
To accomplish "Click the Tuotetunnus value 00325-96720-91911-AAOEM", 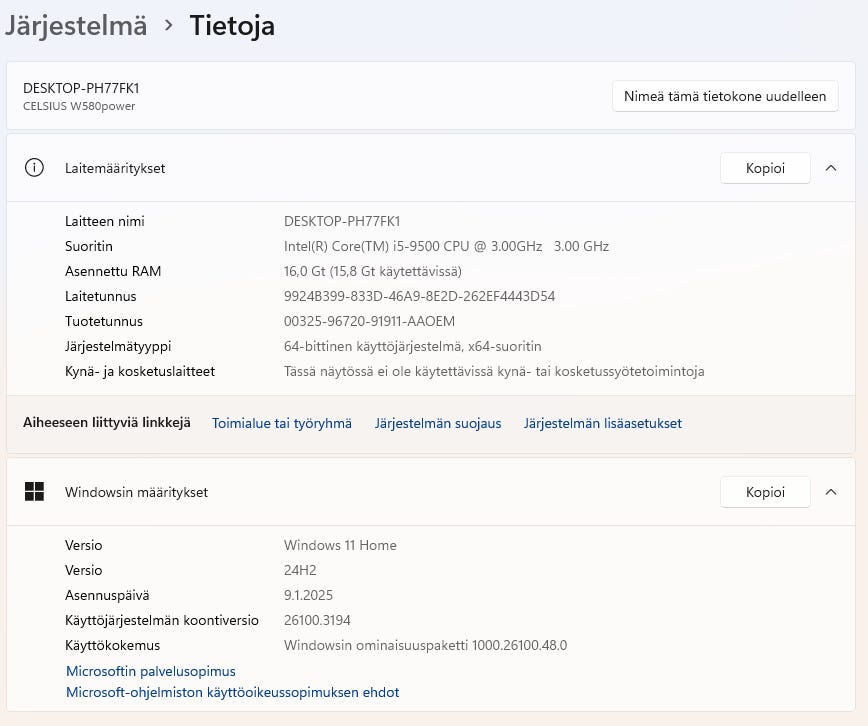I will coord(369,321).
